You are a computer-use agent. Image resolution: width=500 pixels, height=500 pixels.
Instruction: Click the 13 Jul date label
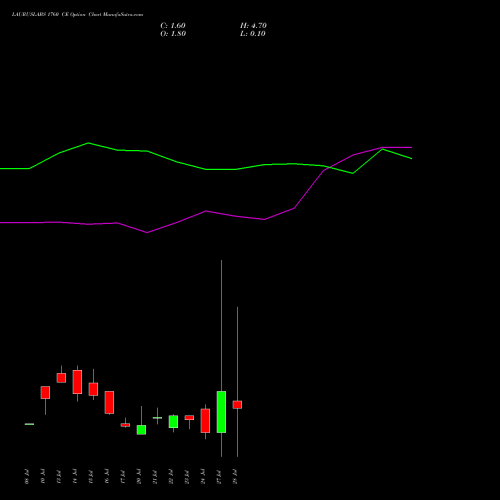(59, 477)
